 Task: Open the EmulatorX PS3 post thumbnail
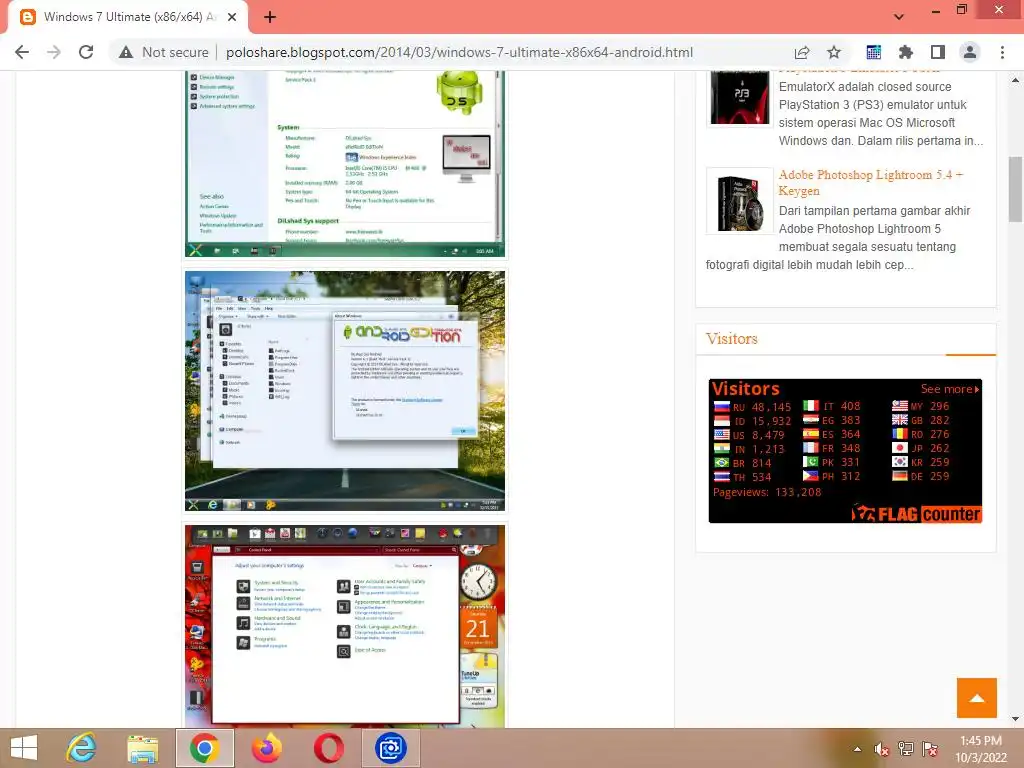[740, 98]
